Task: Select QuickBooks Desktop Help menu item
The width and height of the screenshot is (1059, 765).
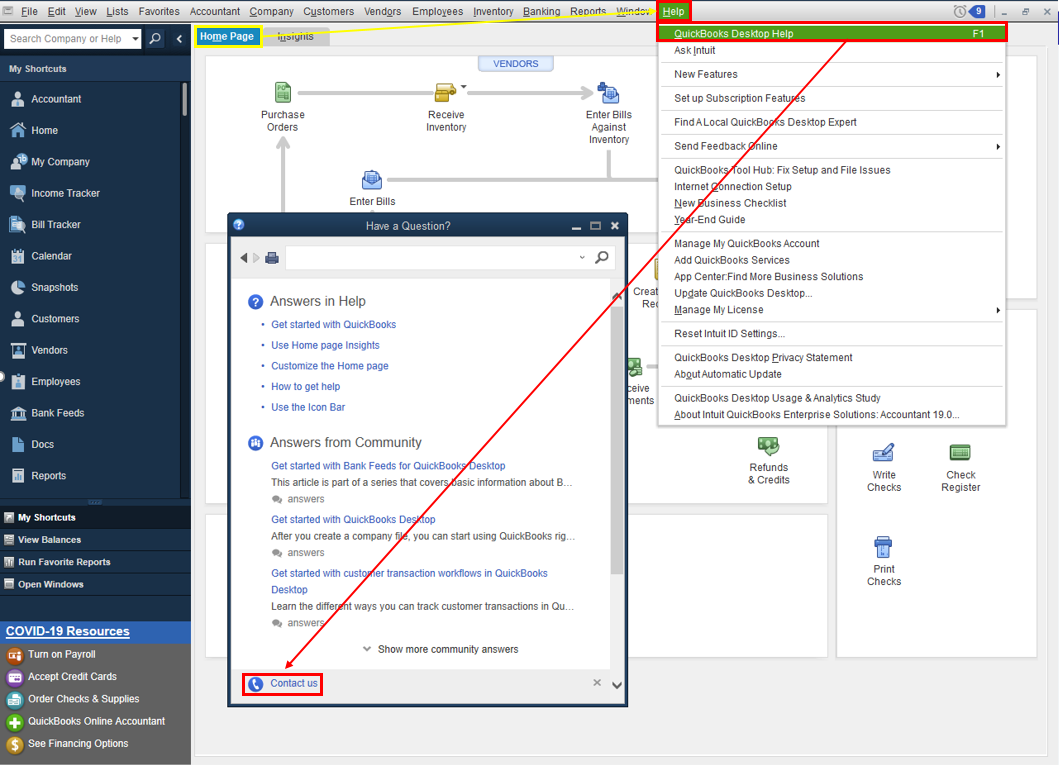Action: pos(832,33)
